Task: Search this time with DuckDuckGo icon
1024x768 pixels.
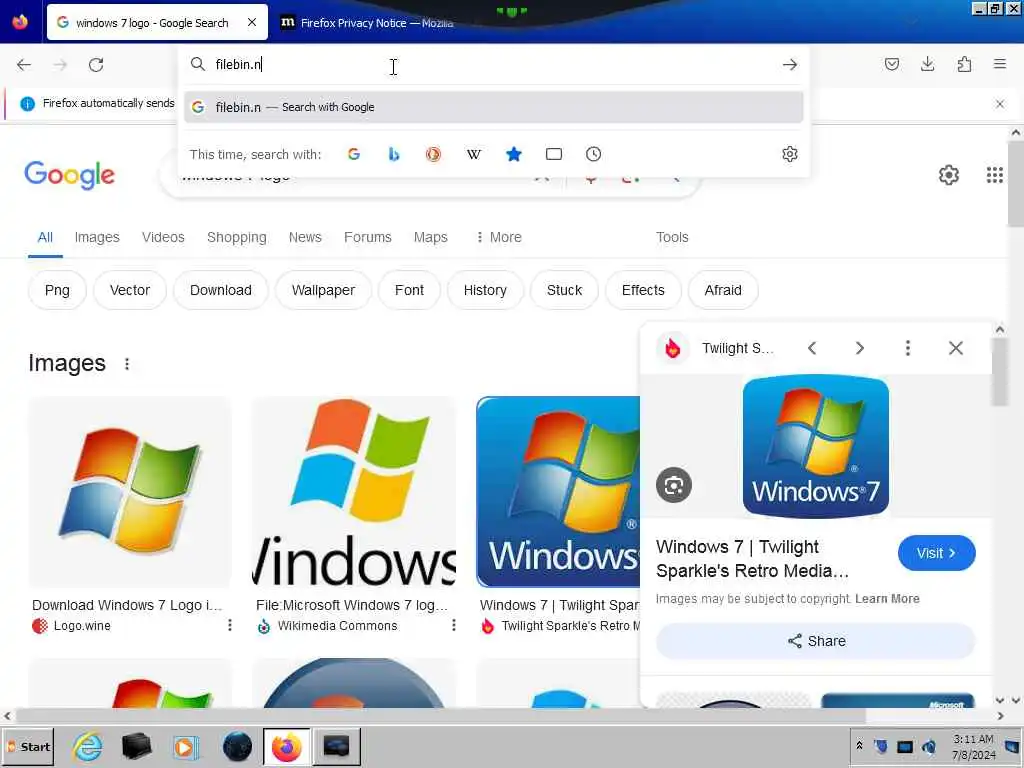Action: coord(434,154)
